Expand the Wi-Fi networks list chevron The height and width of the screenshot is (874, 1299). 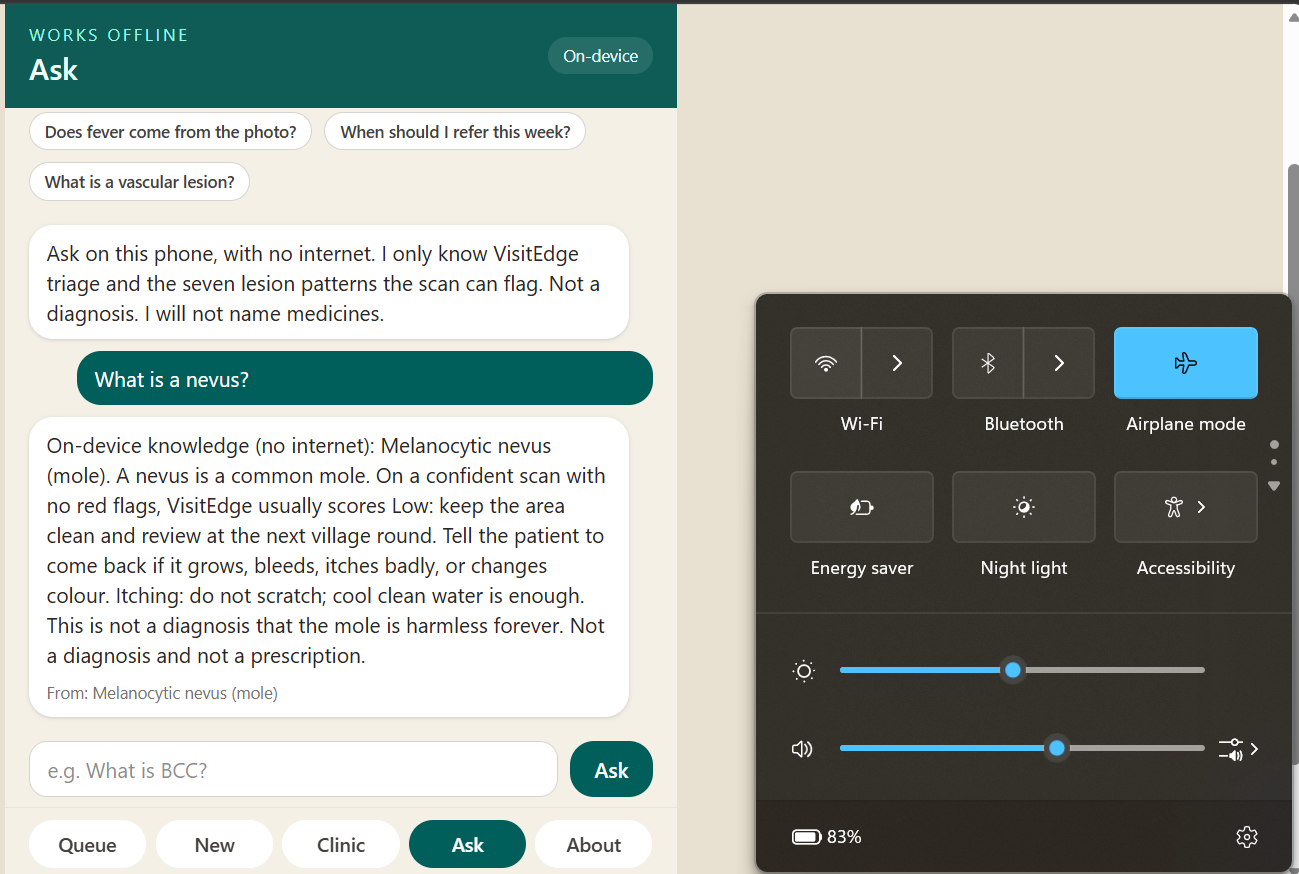(x=897, y=363)
